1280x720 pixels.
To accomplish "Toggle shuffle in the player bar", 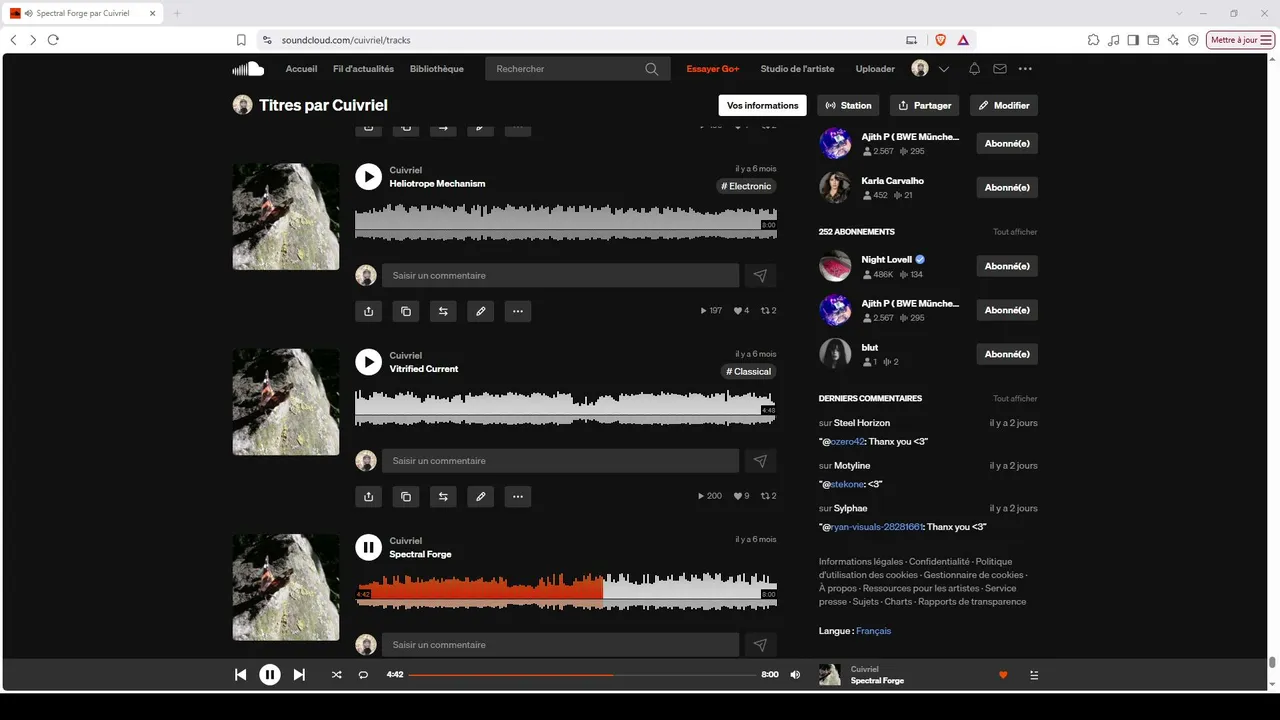I will (336, 675).
